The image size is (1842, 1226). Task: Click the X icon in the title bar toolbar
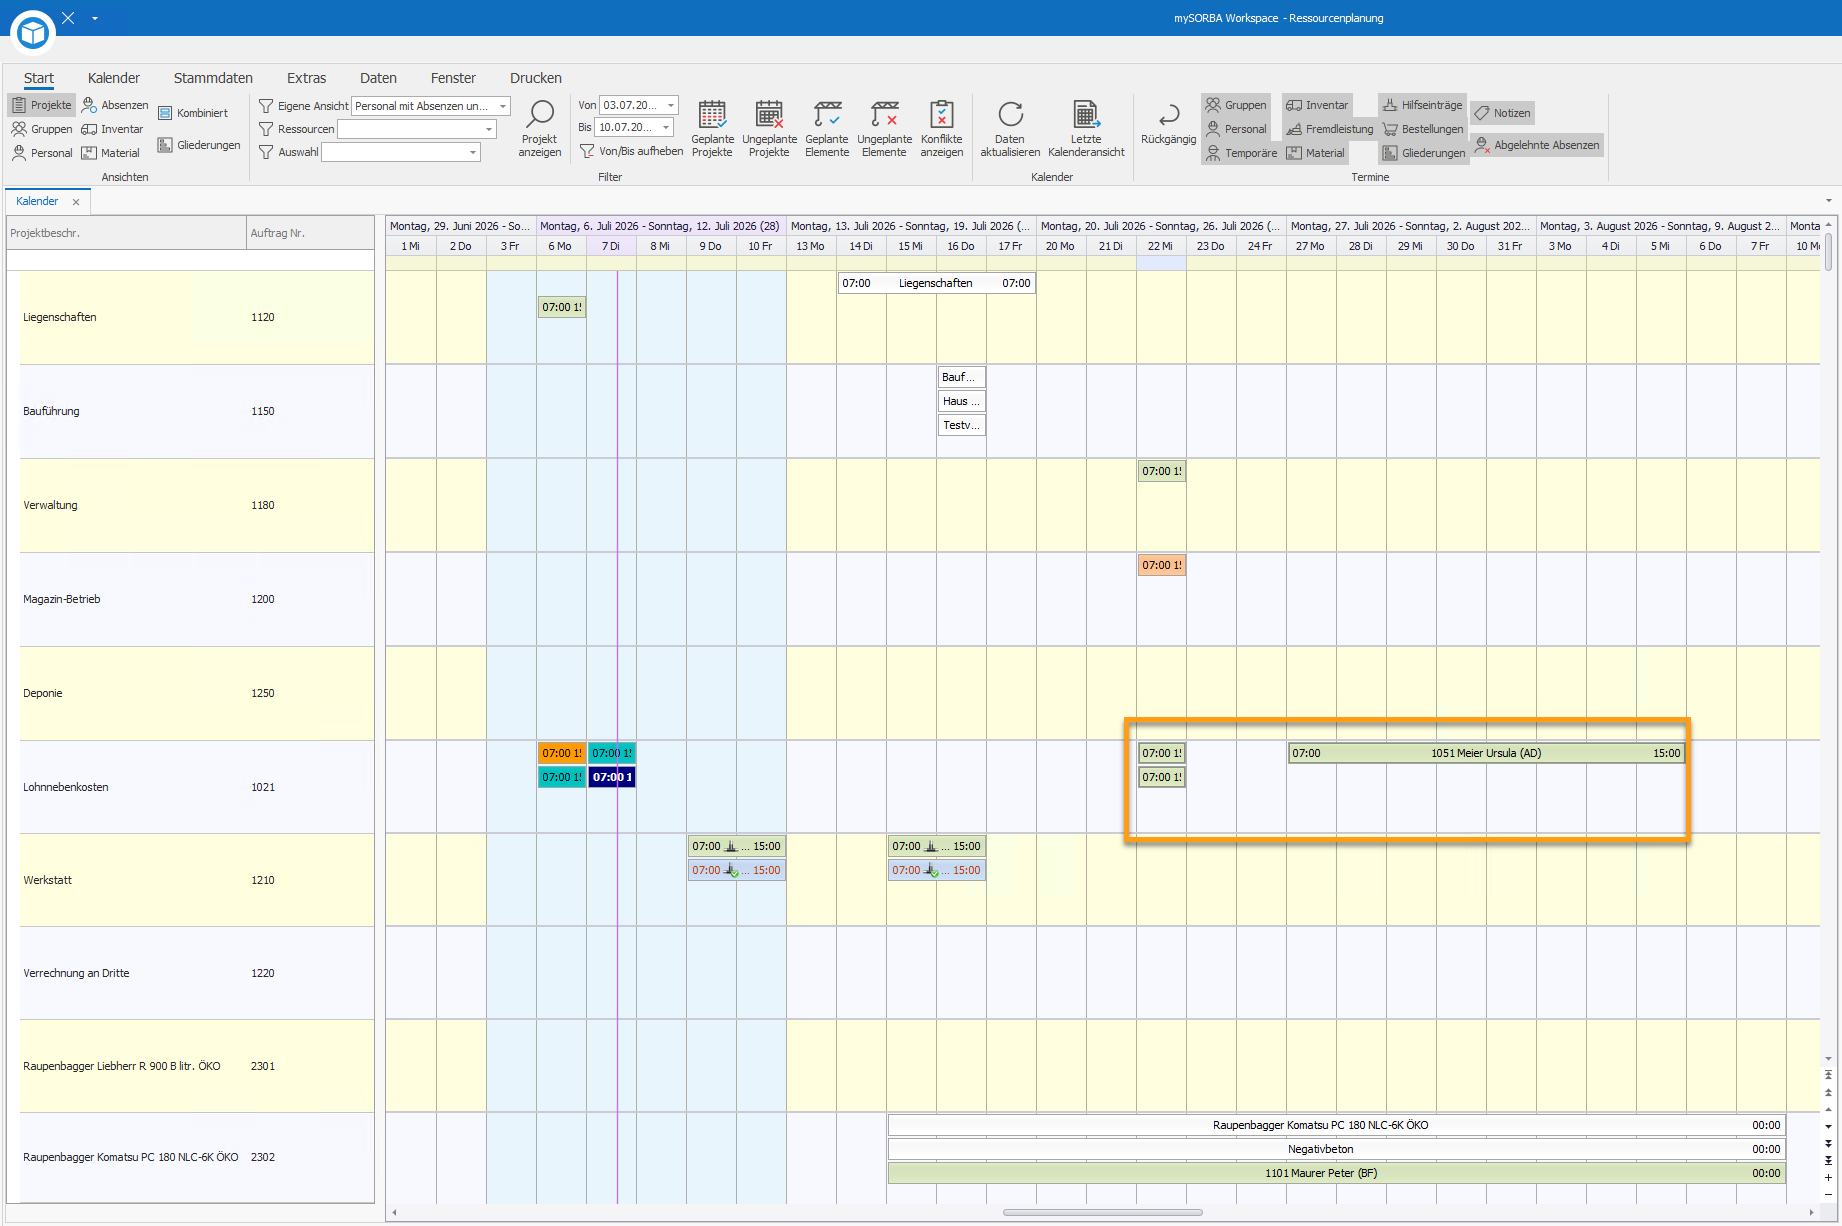click(x=68, y=18)
